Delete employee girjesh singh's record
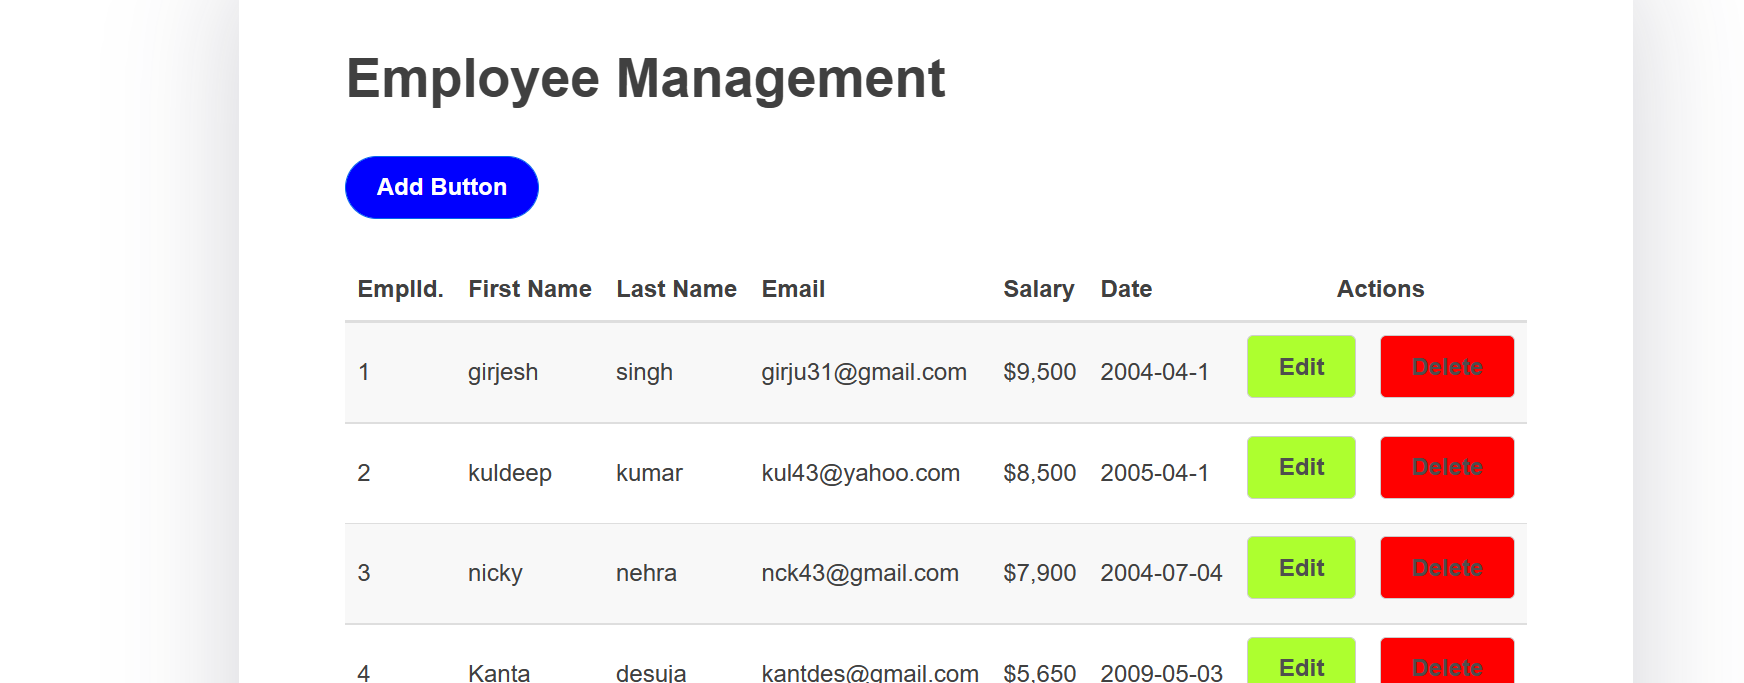1744x683 pixels. click(x=1447, y=367)
